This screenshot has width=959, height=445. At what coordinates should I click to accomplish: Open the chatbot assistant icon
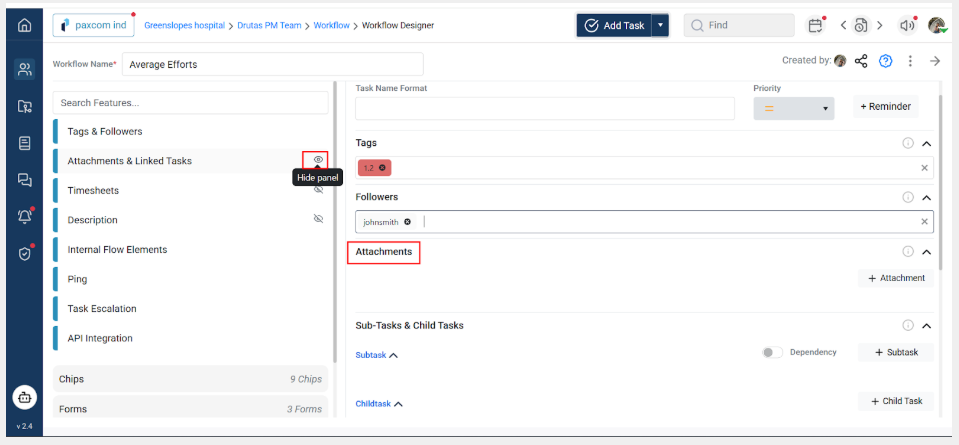coord(25,396)
